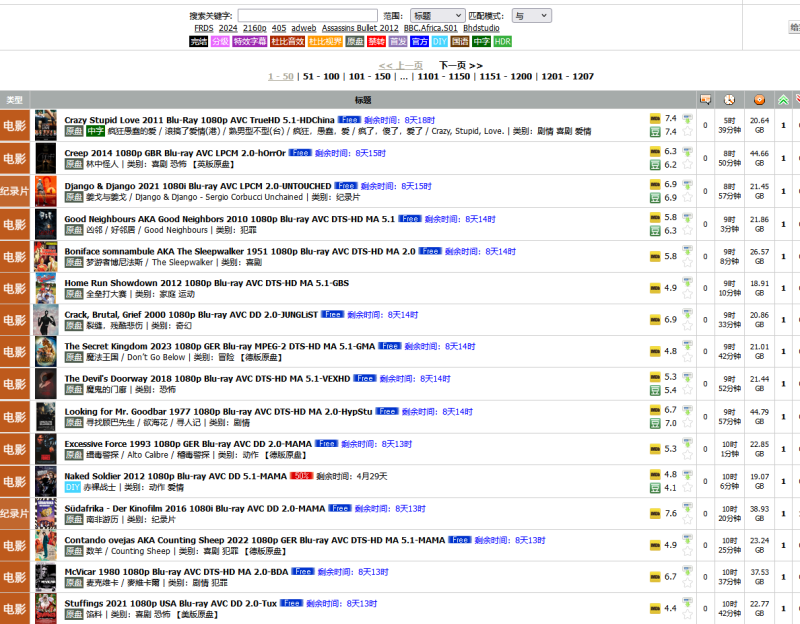Open Naked Soldier 2012 torrent details
The image size is (800, 624).
pos(176,476)
